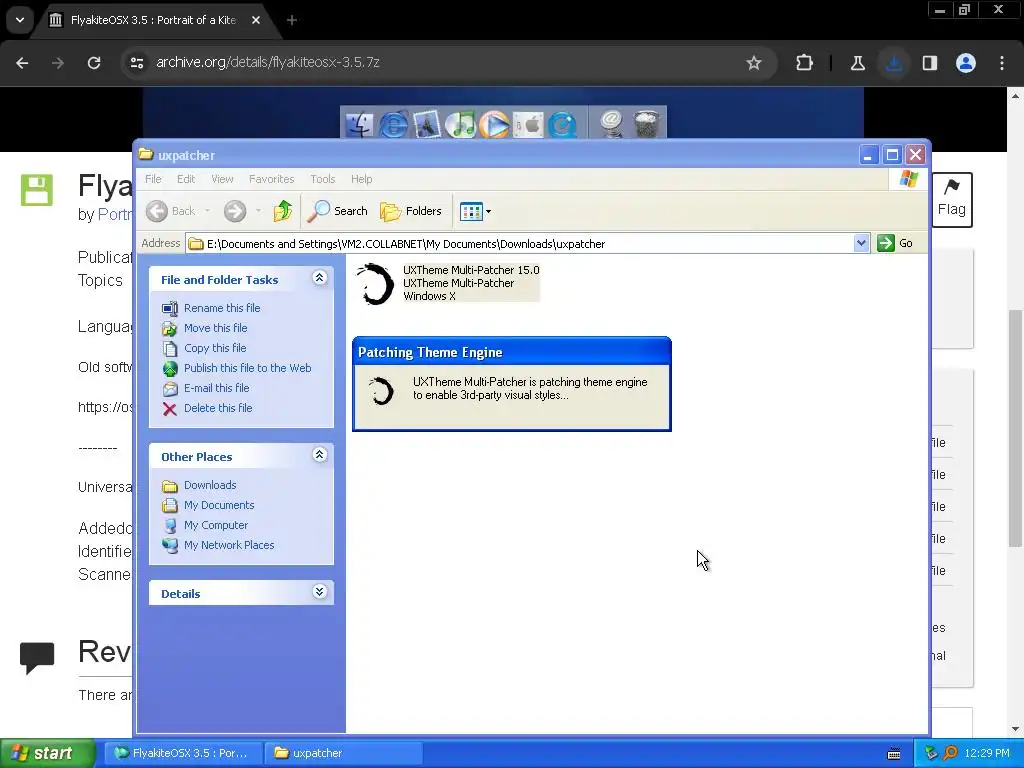1024x768 pixels.
Task: Click the Flag button on archive.org page
Action: click(952, 200)
